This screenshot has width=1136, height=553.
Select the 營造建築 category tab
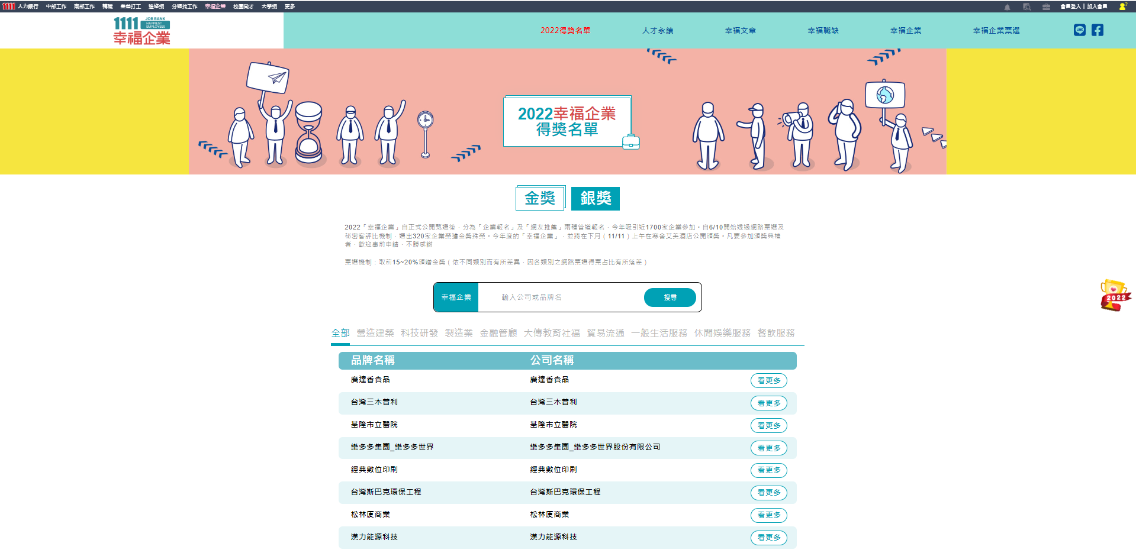coord(375,333)
